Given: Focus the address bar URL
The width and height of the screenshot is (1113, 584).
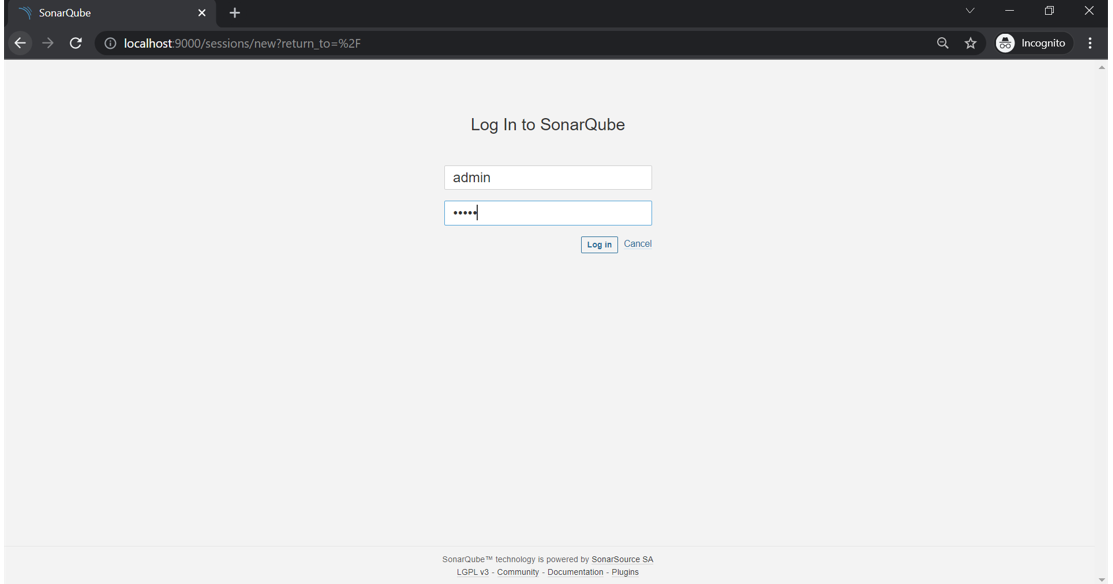Looking at the screenshot, I should [x=242, y=43].
